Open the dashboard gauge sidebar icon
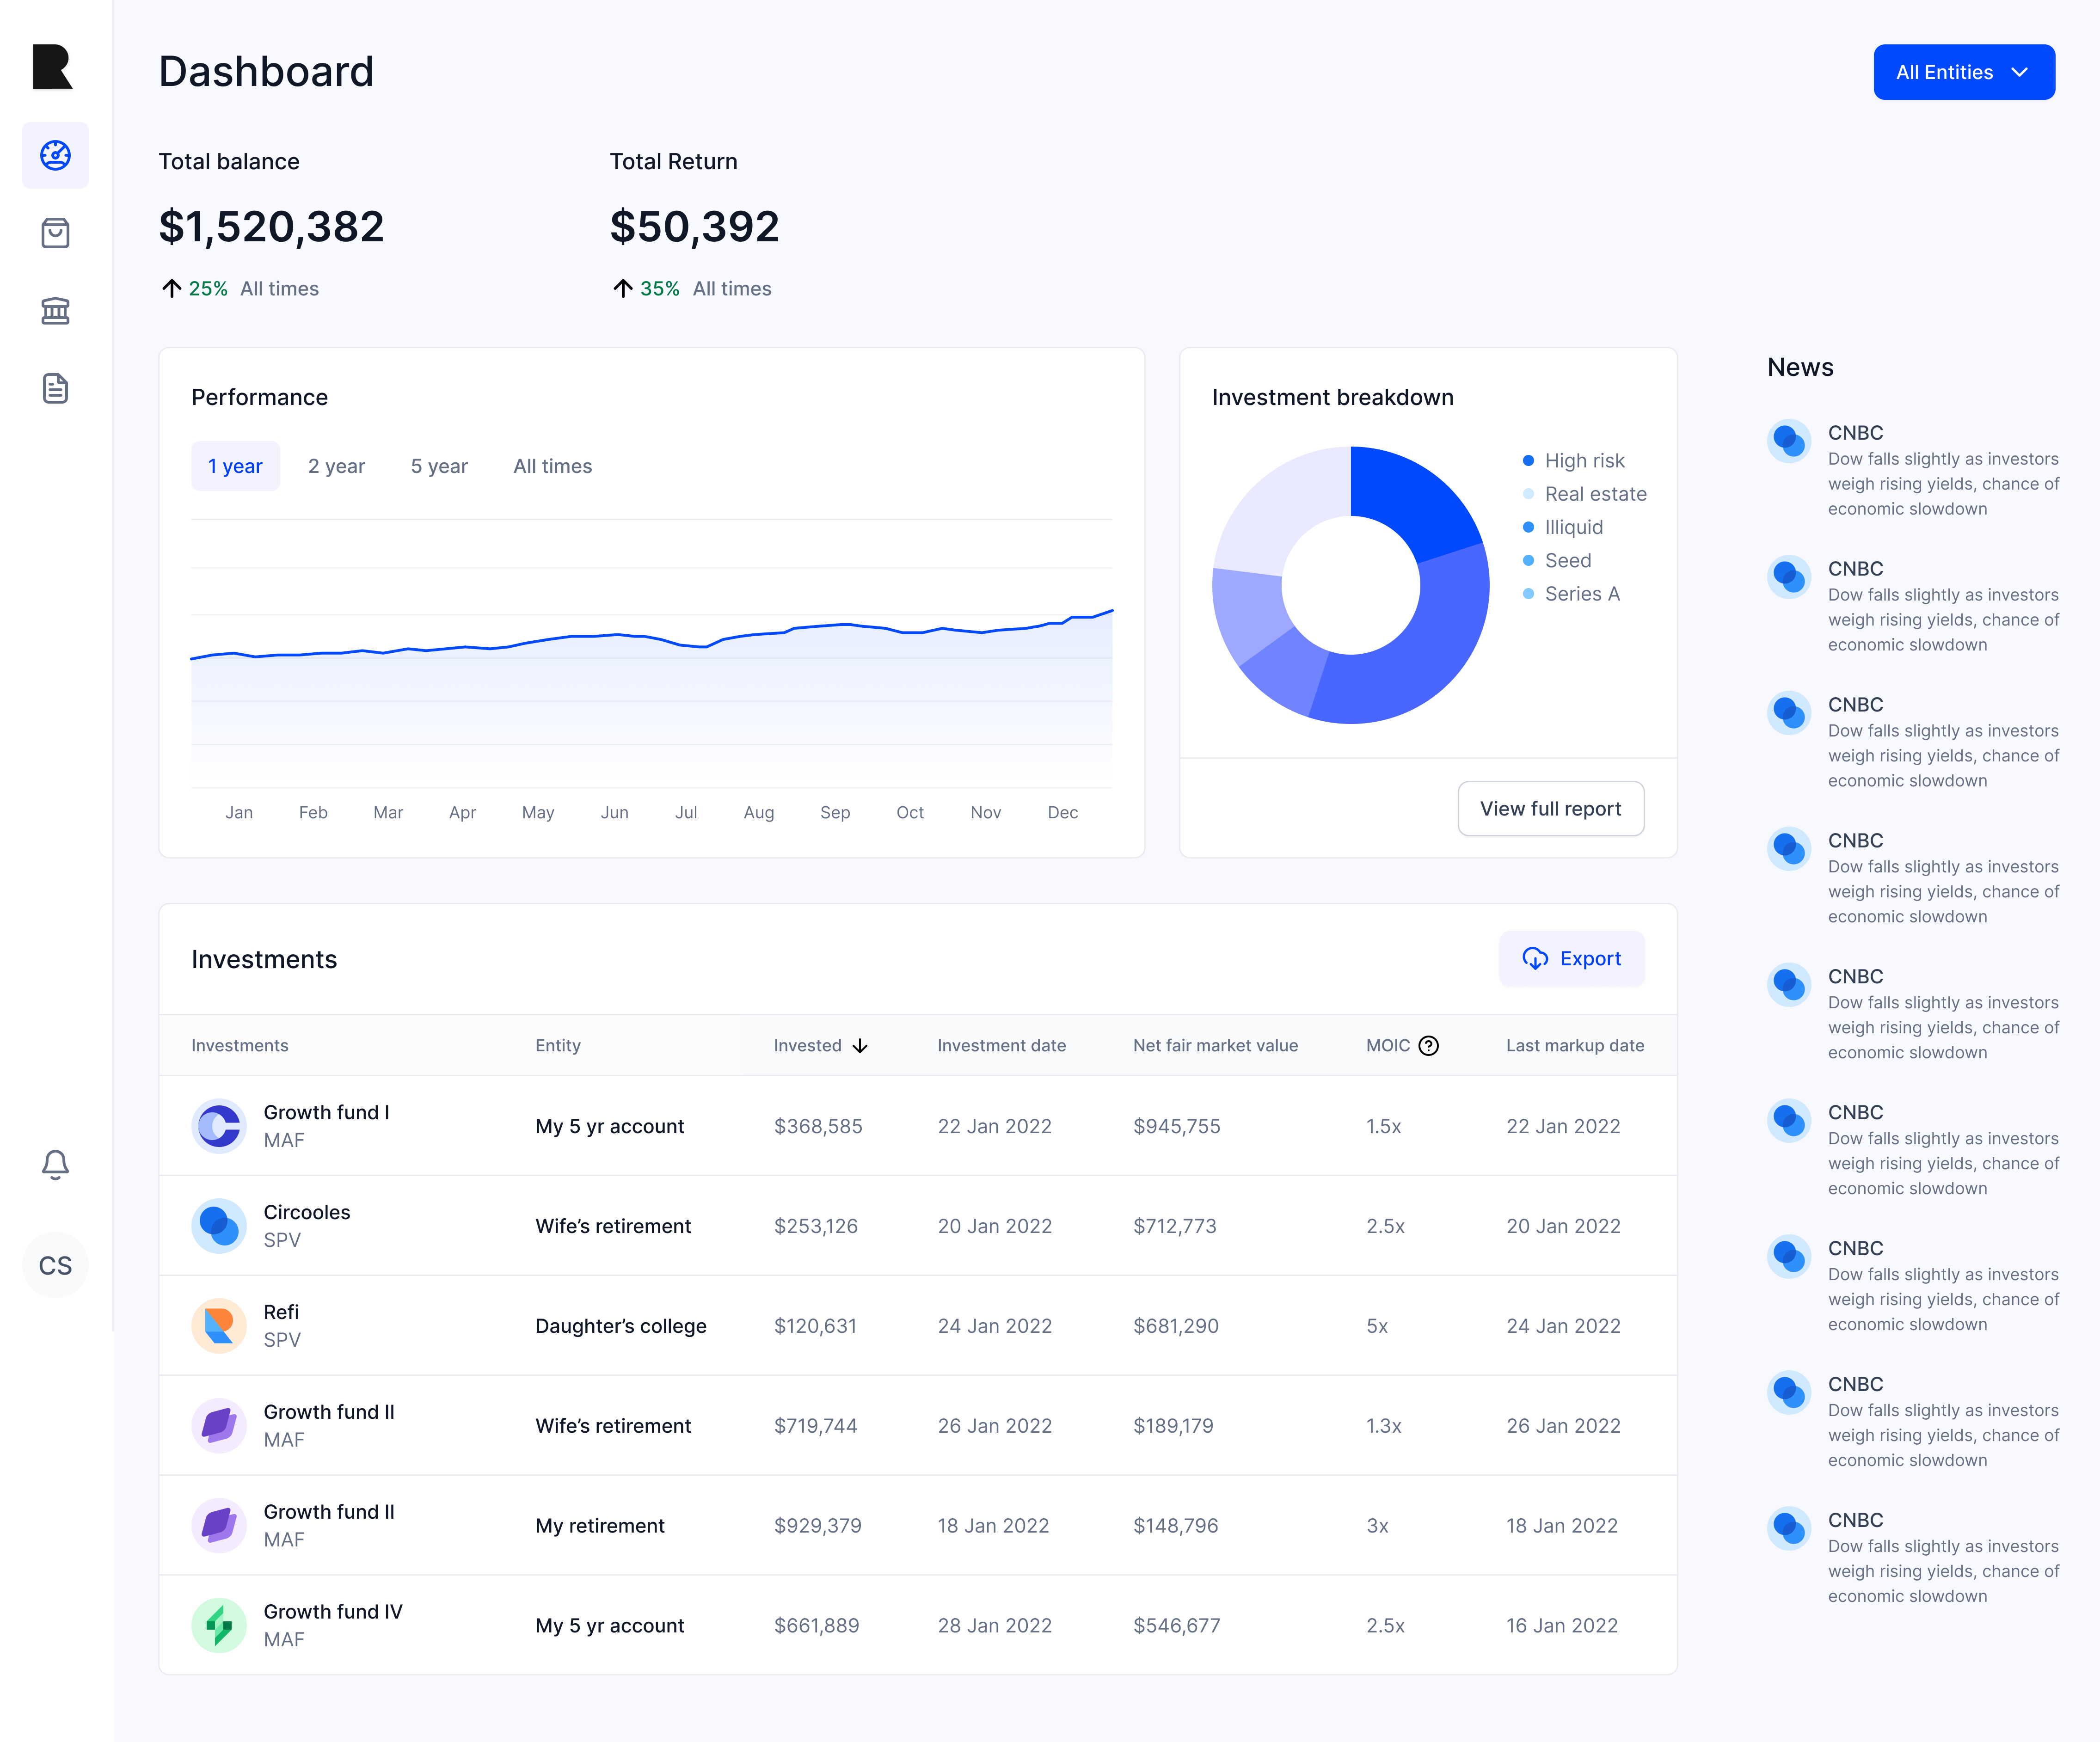Image resolution: width=2100 pixels, height=1742 pixels. click(x=55, y=155)
